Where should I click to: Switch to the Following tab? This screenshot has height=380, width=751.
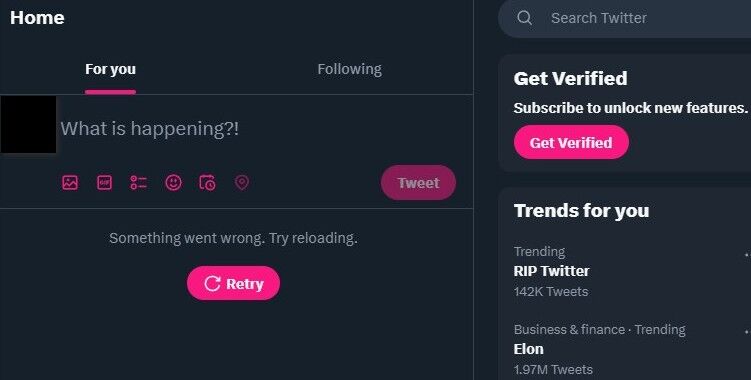[350, 69]
